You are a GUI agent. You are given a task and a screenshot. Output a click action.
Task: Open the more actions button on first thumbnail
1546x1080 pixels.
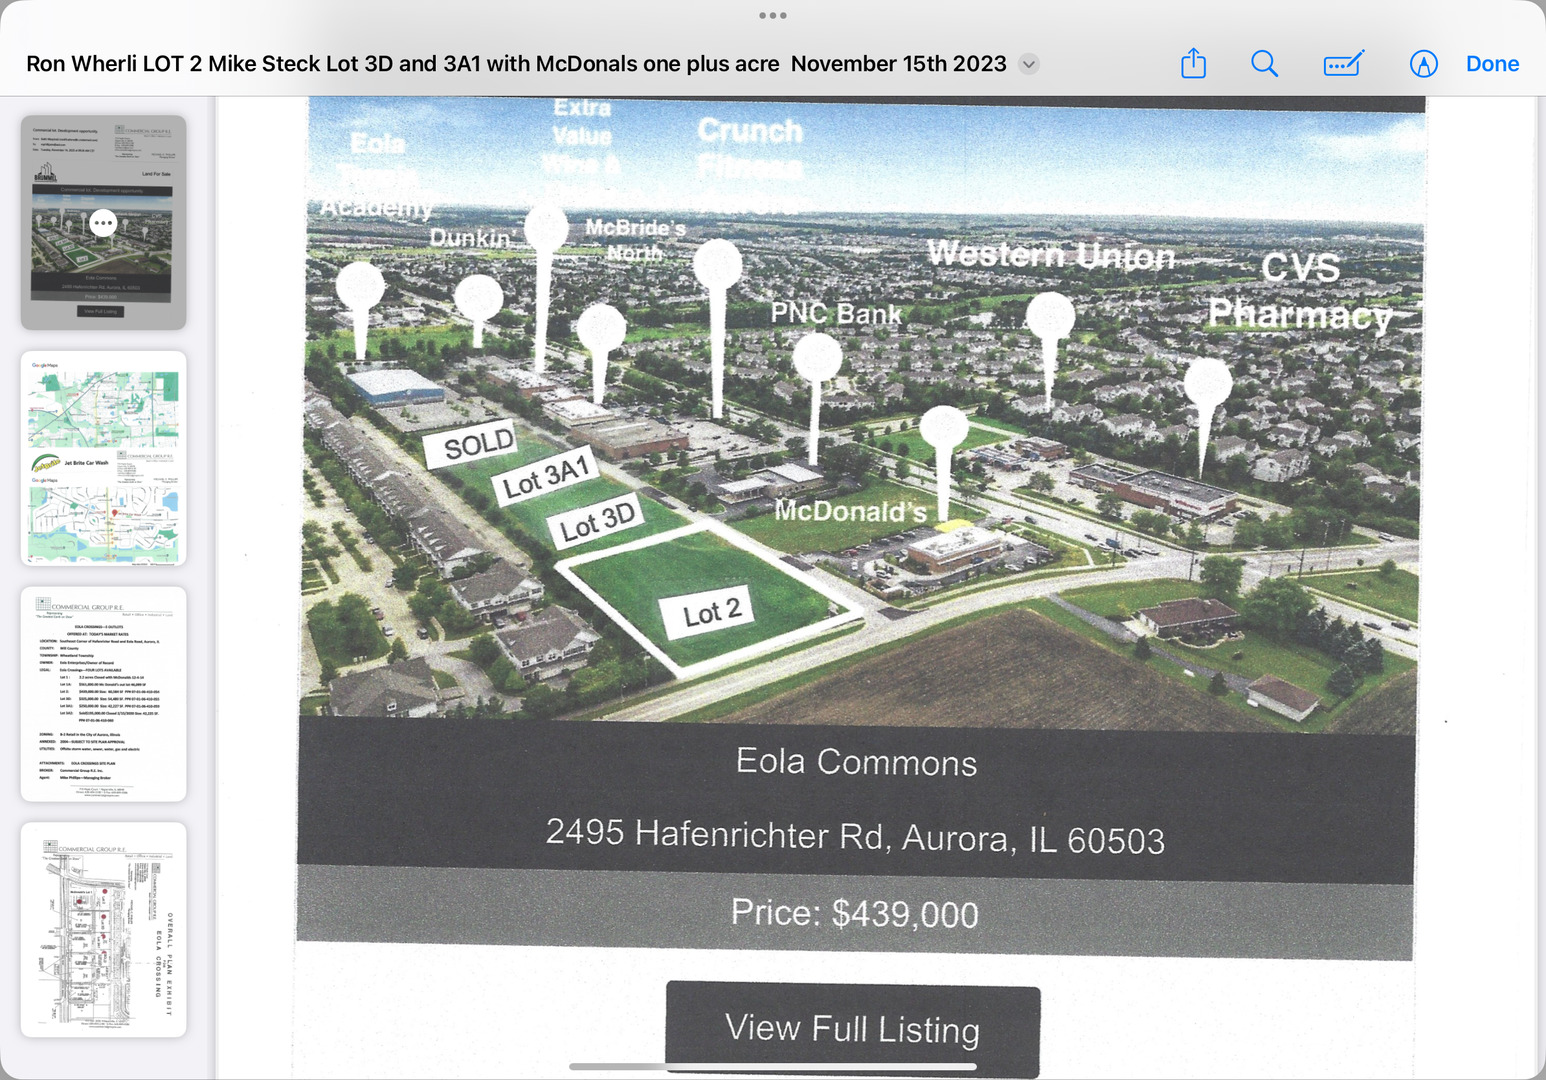[103, 223]
